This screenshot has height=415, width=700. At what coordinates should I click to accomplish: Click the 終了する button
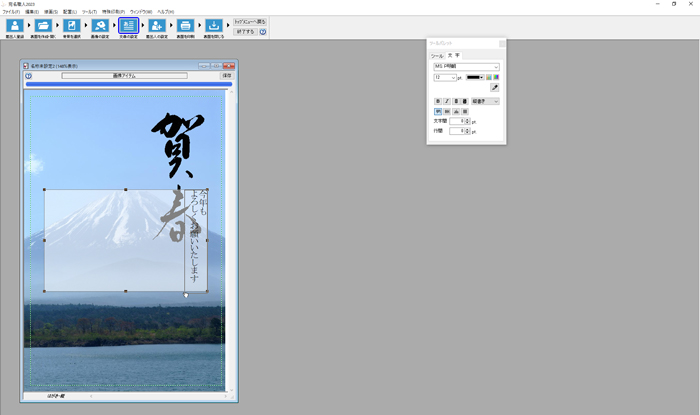pyautogui.click(x=245, y=31)
